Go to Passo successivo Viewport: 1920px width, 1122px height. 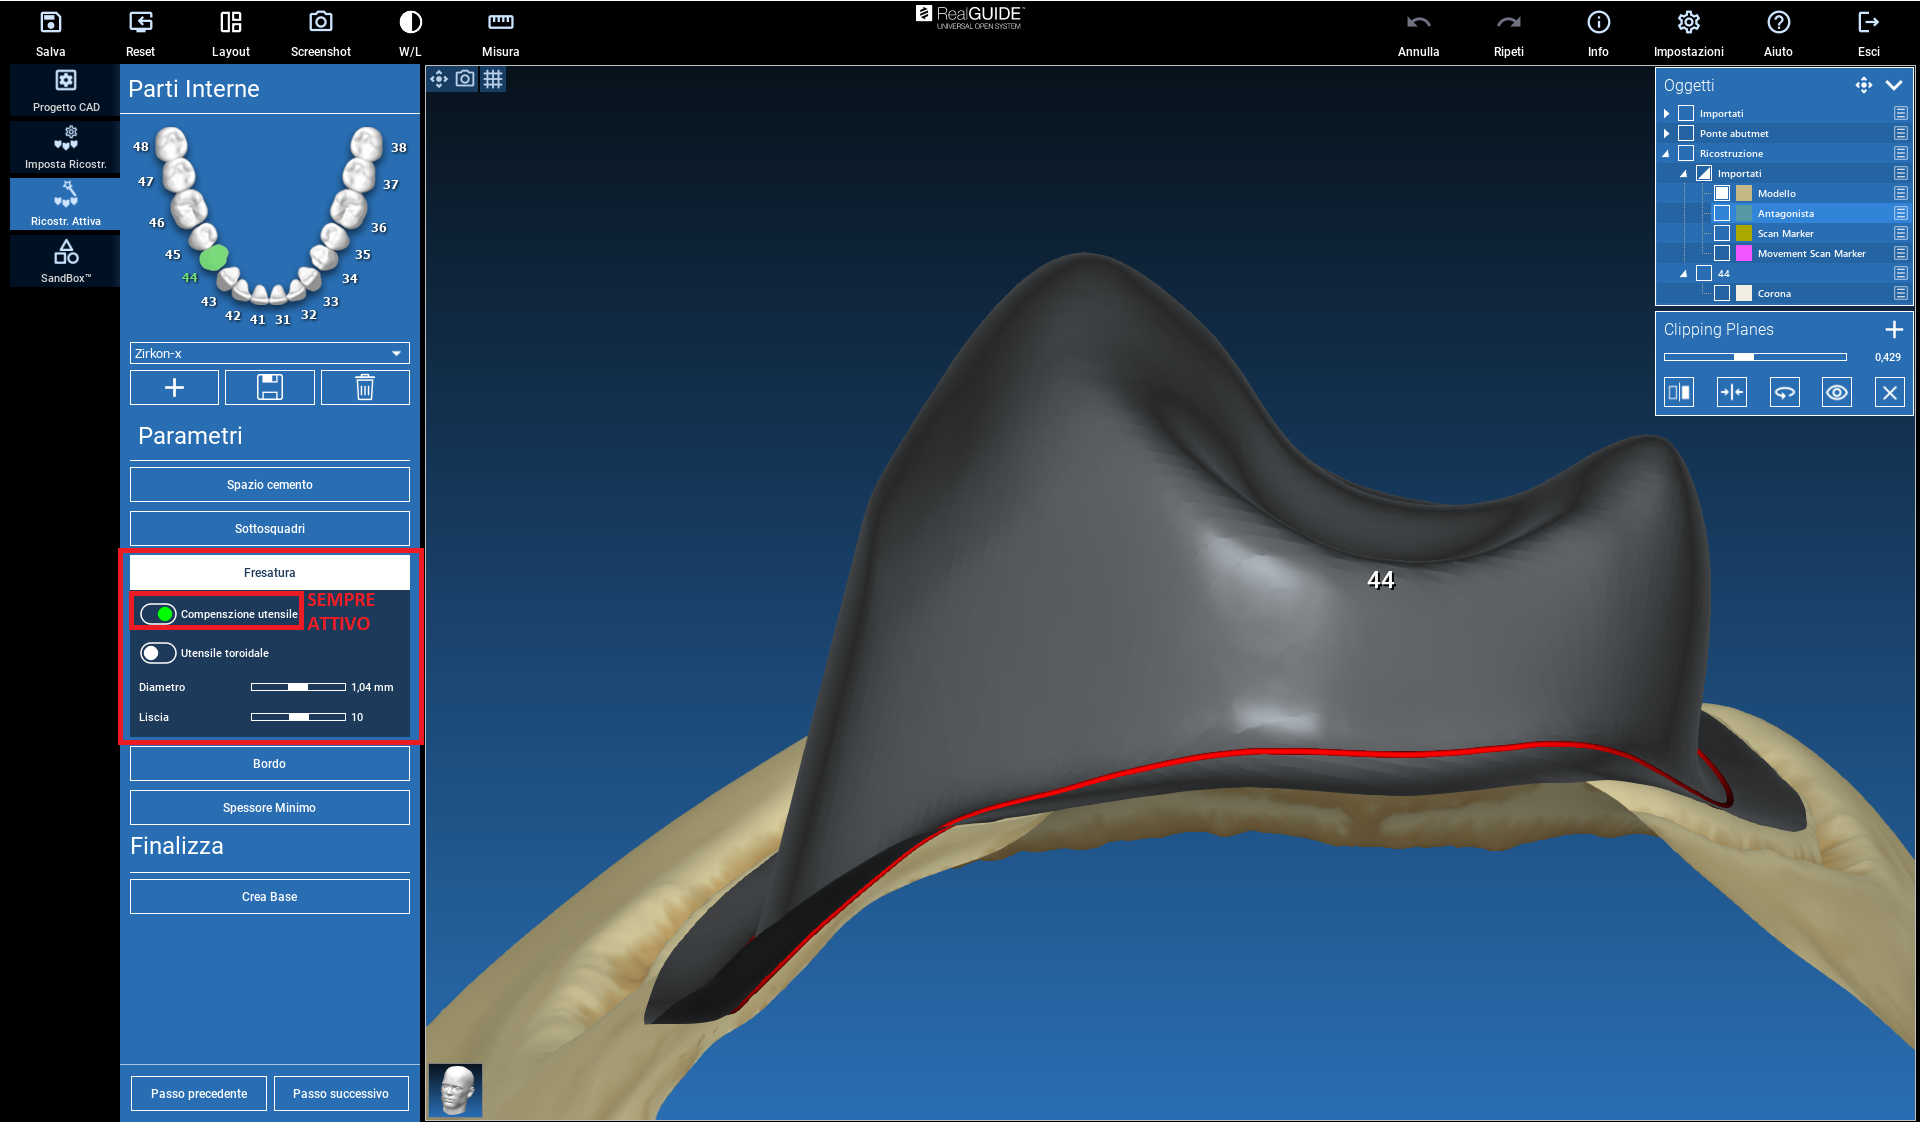341,1094
